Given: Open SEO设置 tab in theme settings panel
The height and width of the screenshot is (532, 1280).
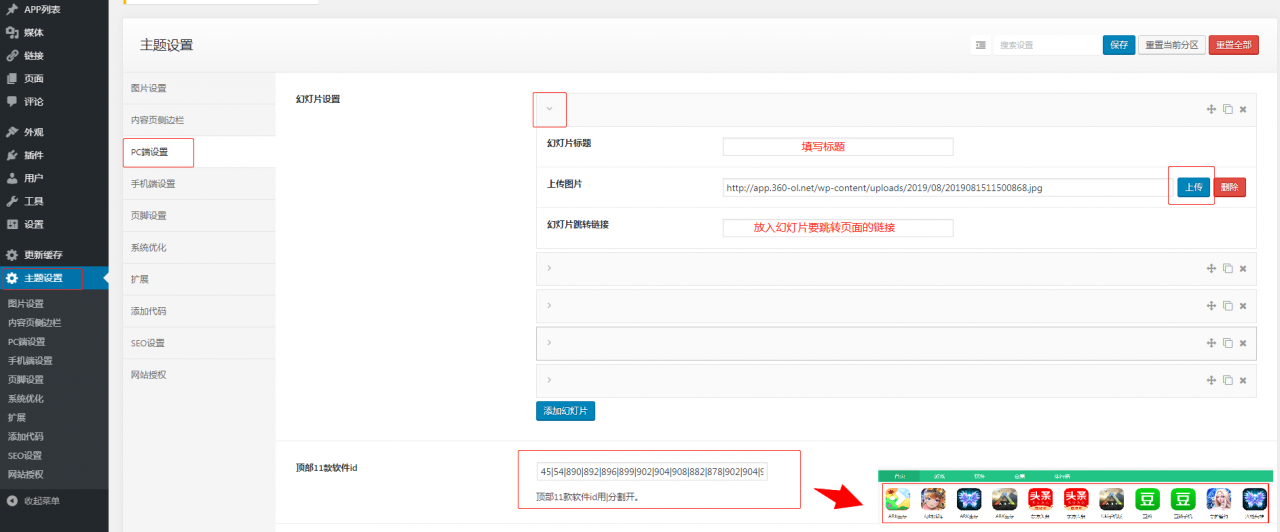Looking at the screenshot, I should click(199, 343).
